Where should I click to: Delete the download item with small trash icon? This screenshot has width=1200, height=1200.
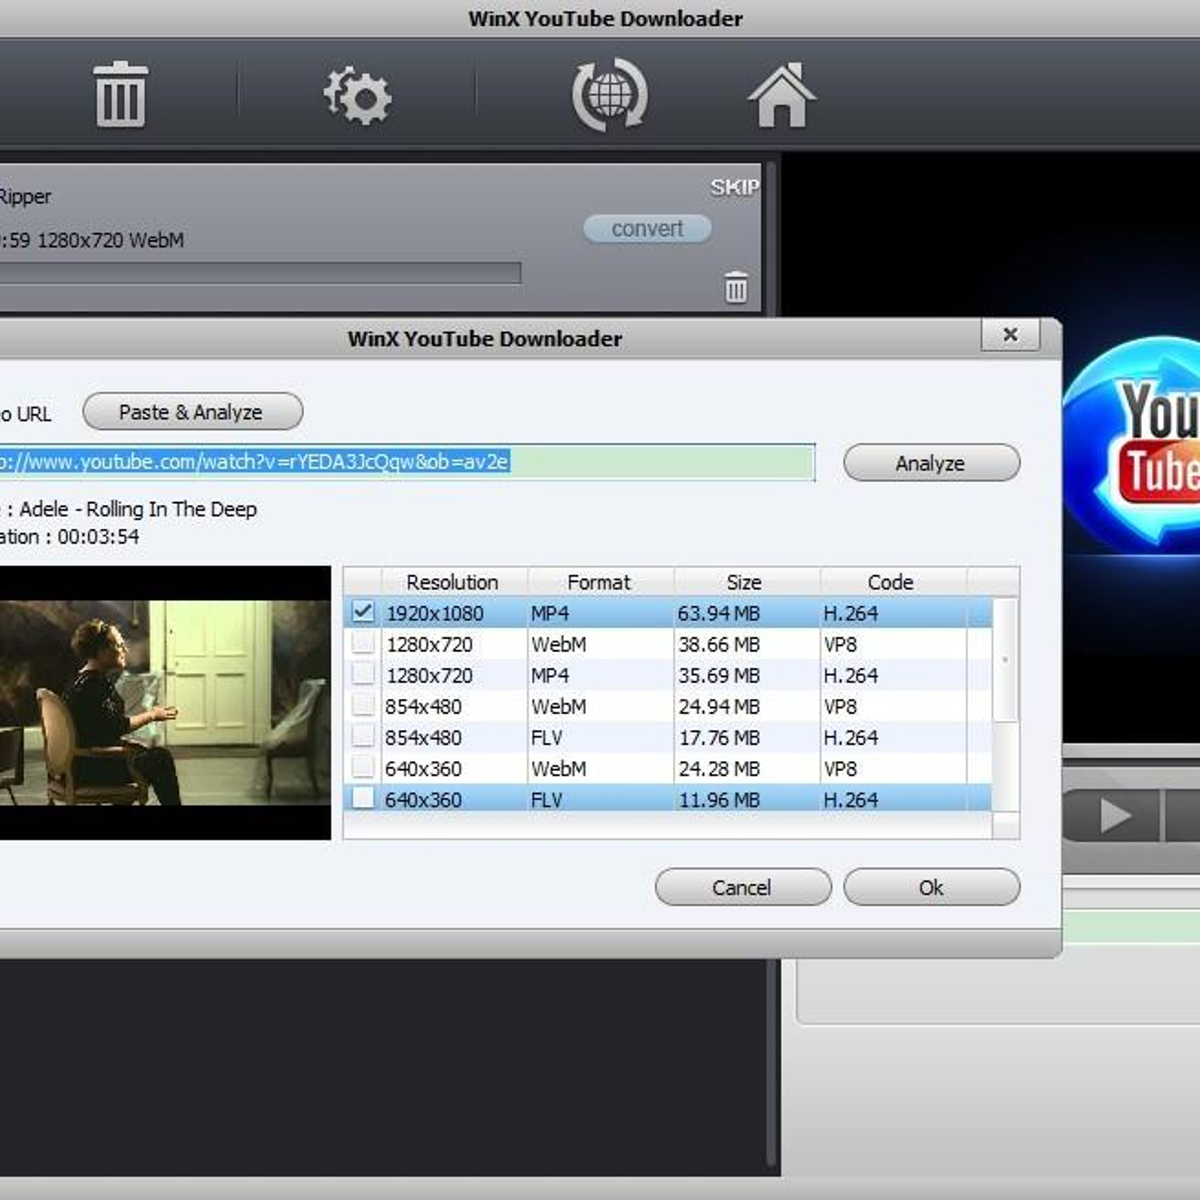click(x=736, y=287)
